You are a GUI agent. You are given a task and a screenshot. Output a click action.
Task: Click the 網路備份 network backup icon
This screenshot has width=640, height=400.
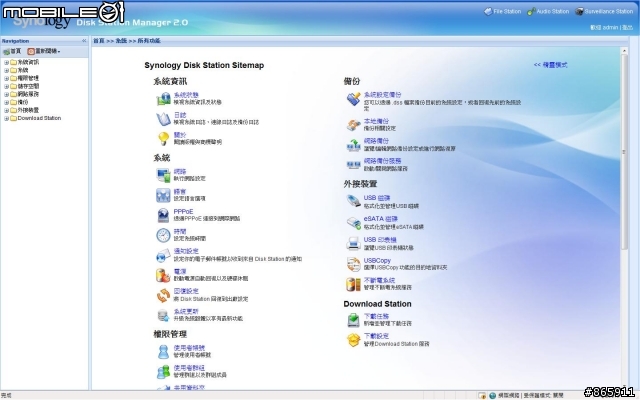pos(353,145)
